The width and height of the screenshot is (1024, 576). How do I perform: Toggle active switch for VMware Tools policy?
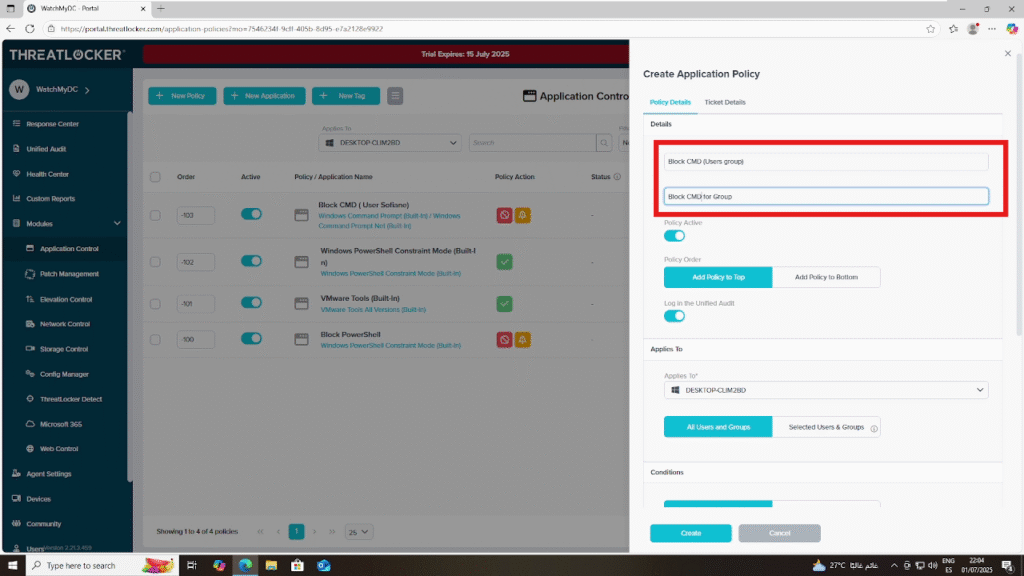(x=251, y=302)
